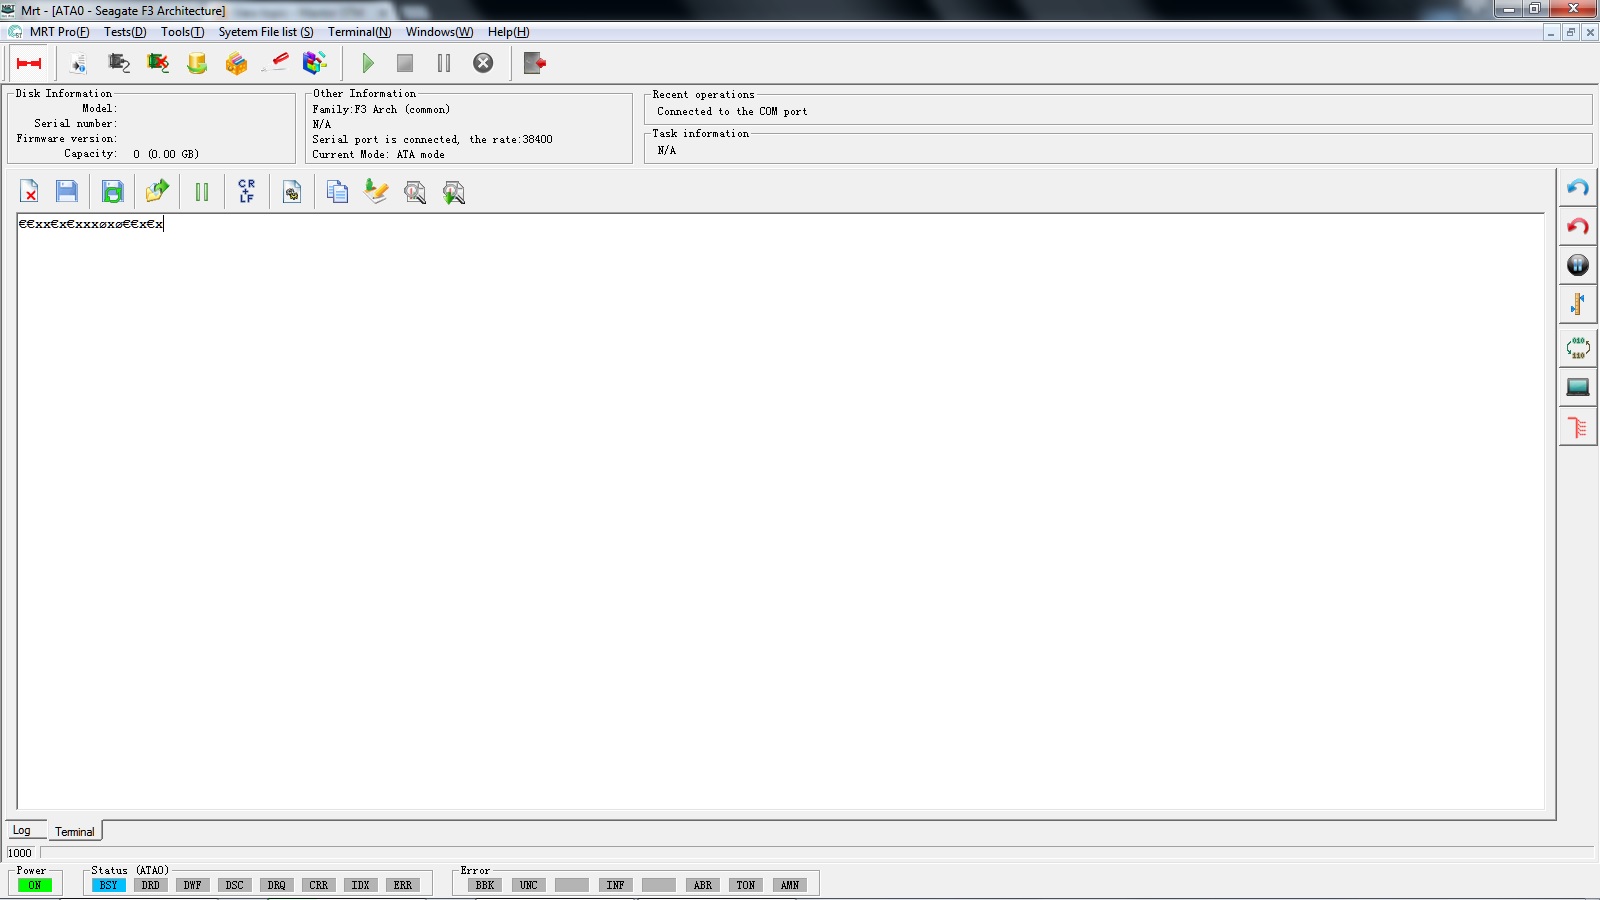Click the yellow database cylinder icon

click(x=197, y=63)
